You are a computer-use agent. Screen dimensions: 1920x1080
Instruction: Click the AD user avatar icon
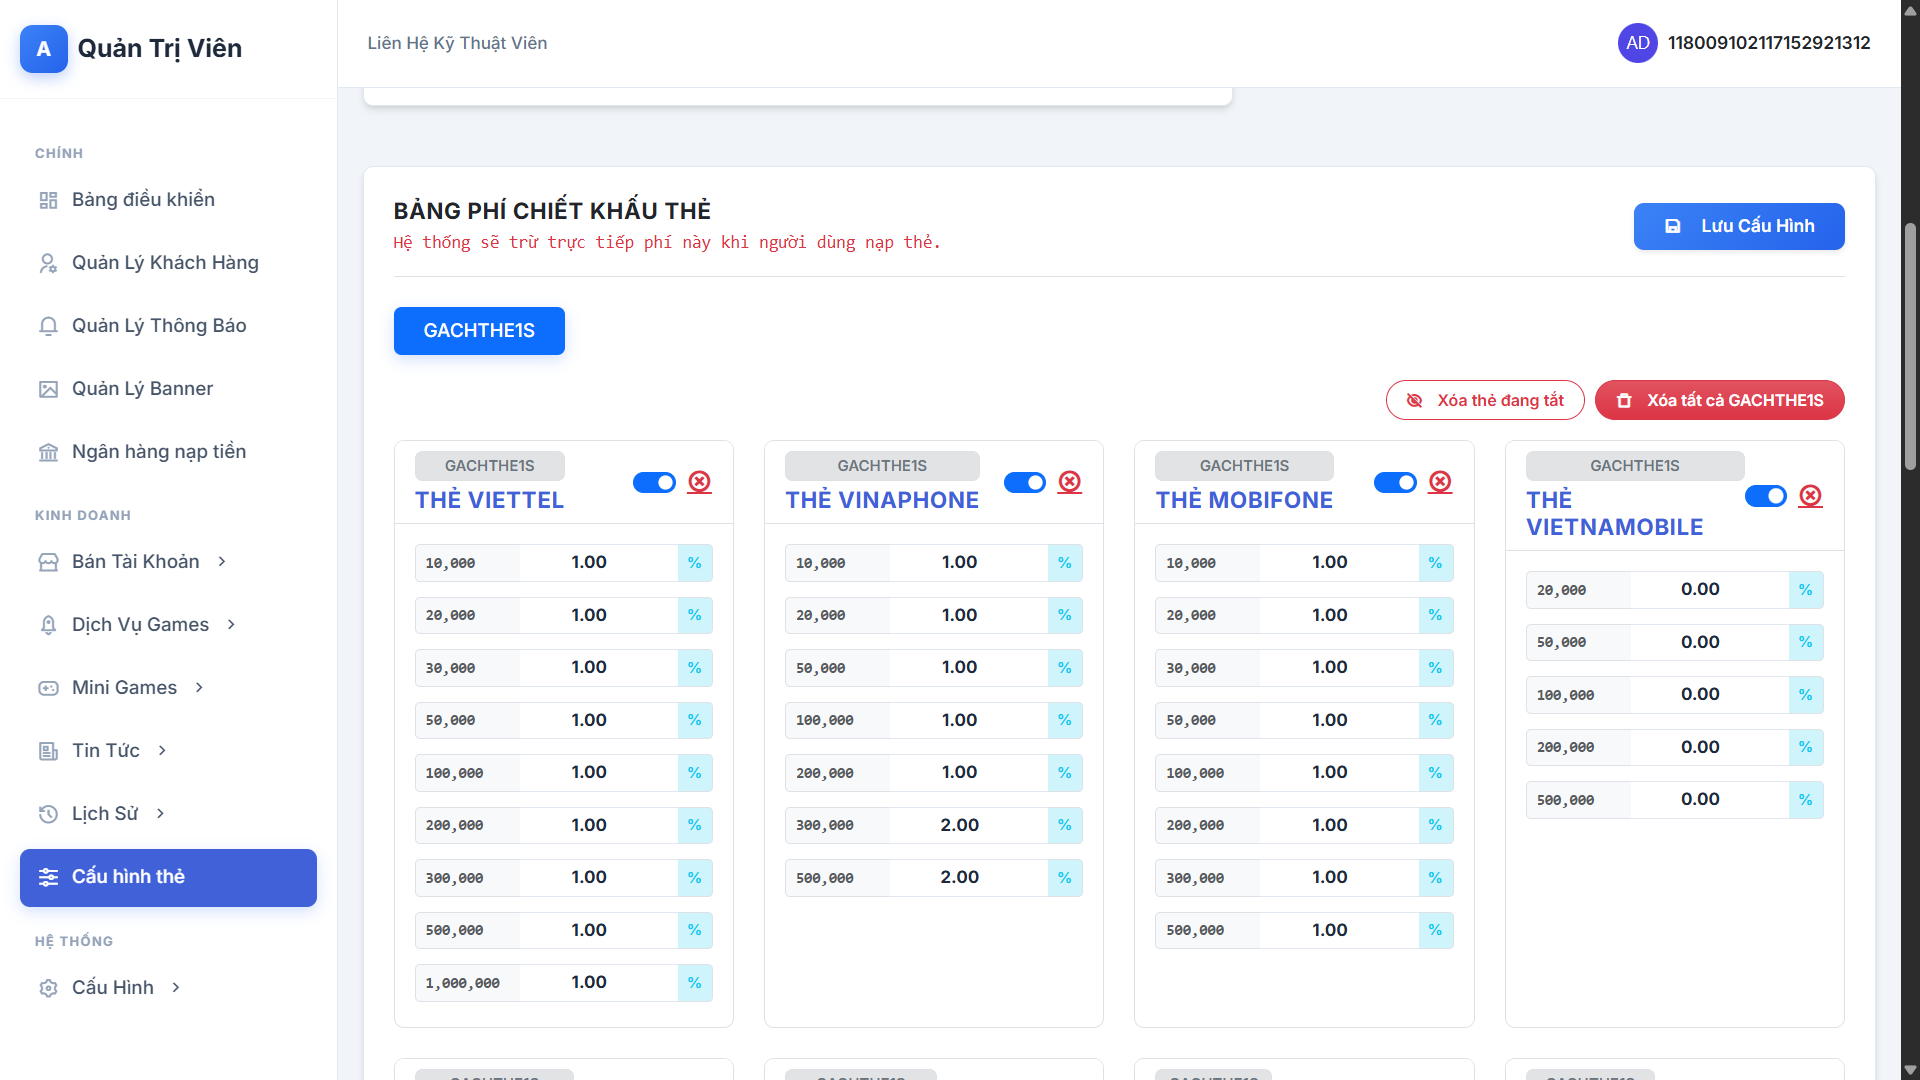click(x=1637, y=43)
